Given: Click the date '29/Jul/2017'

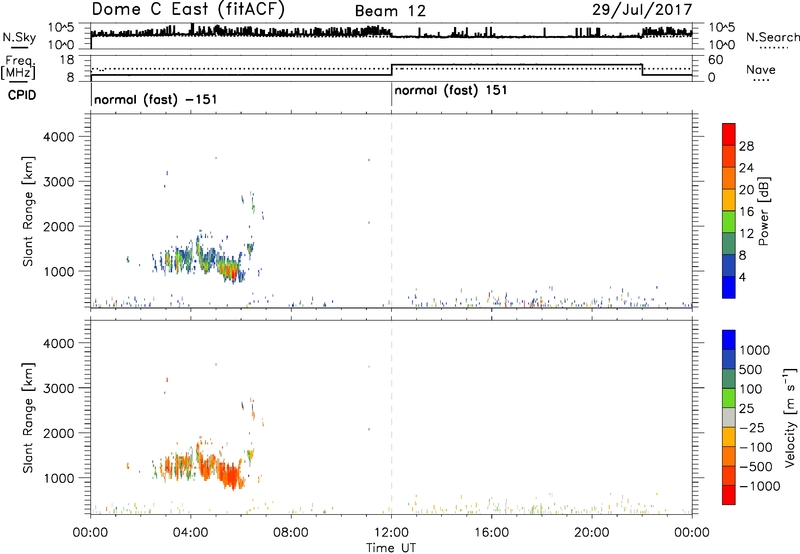Looking at the screenshot, I should click(642, 10).
